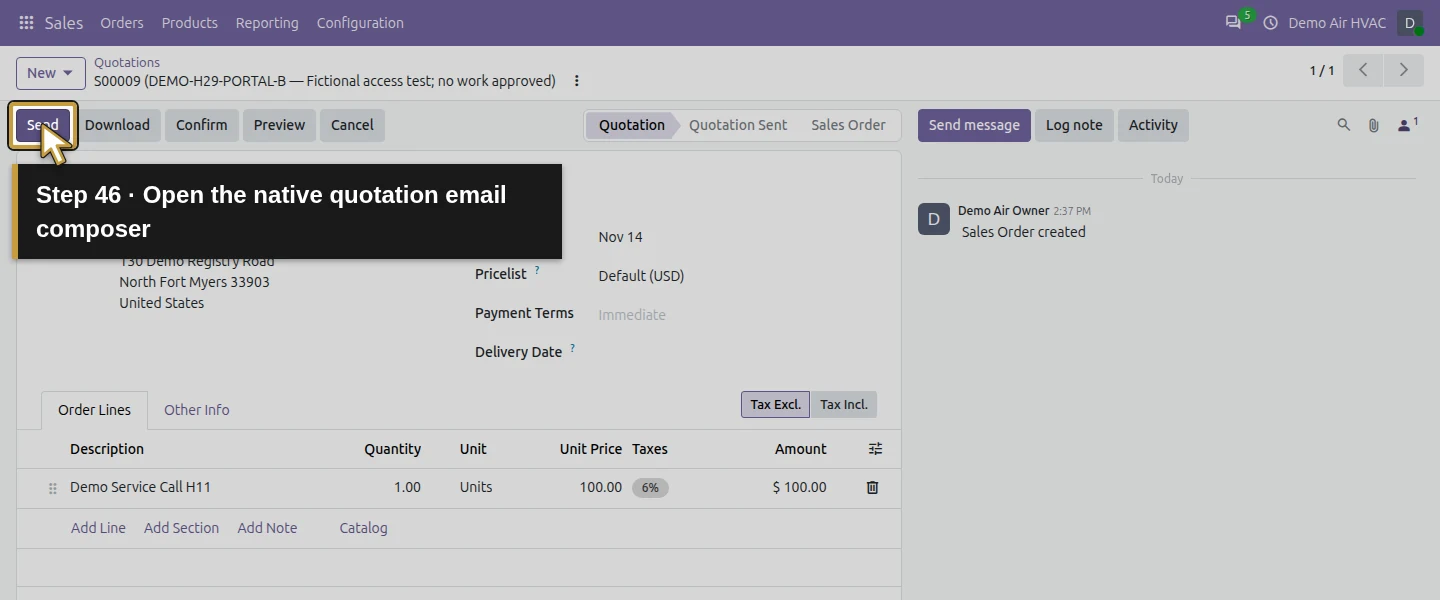Click Send message in chatter
Viewport: 1440px width, 600px height.
974,125
